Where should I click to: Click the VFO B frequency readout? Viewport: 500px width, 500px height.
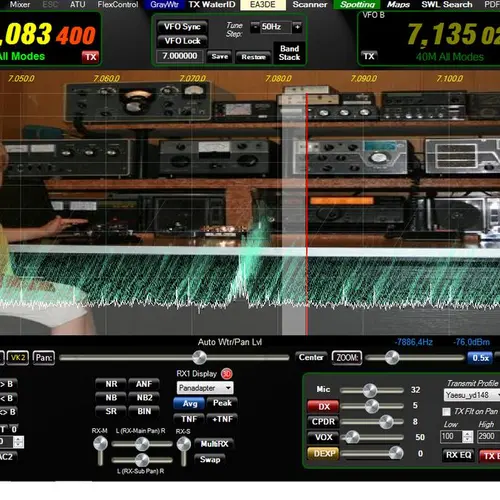click(453, 34)
